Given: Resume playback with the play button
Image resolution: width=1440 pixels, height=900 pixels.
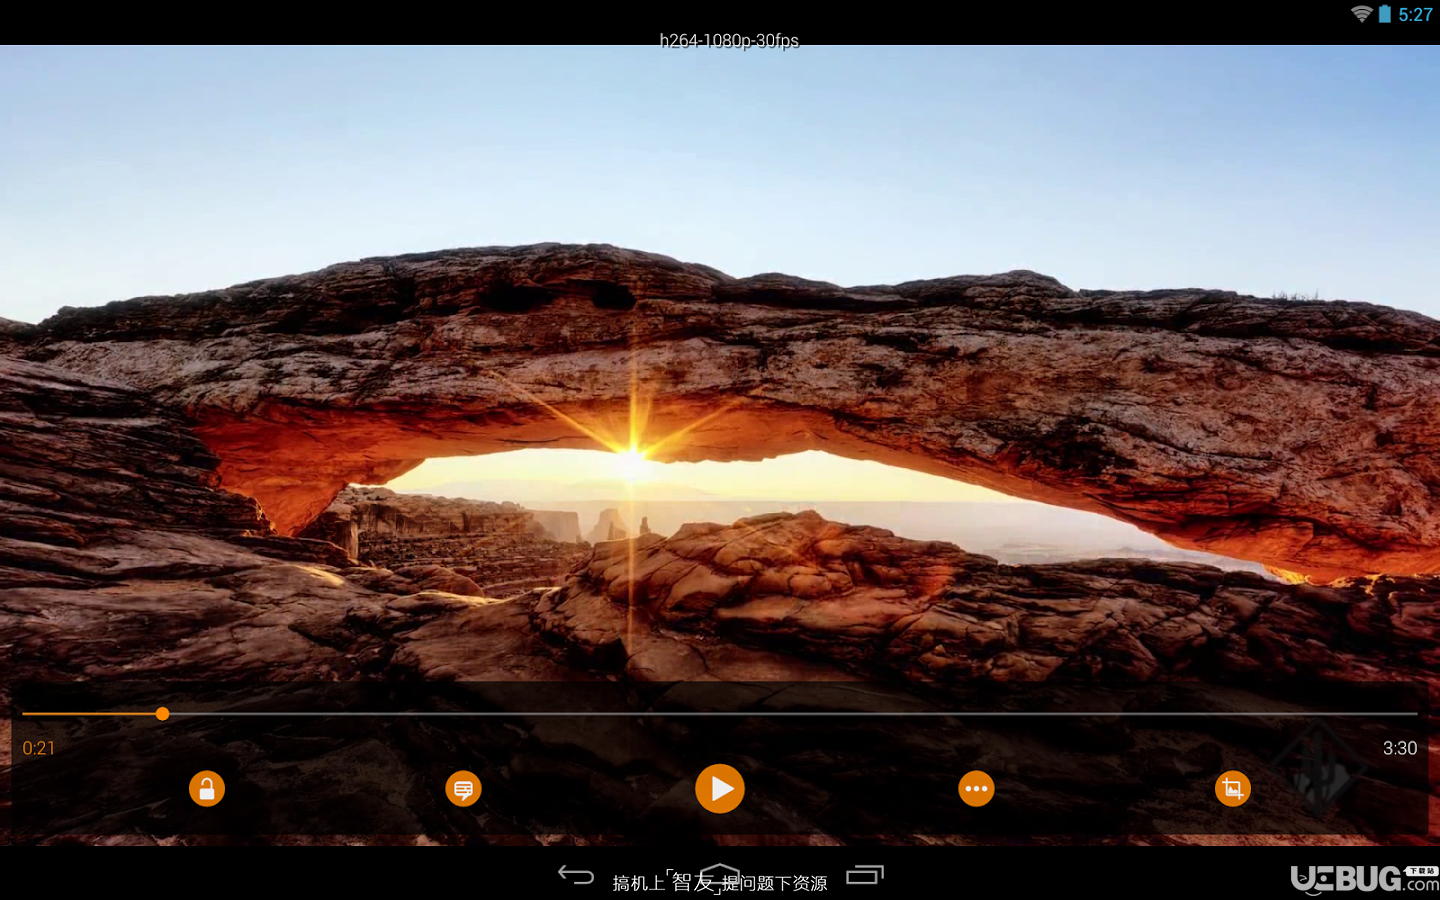Looking at the screenshot, I should pos(720,789).
